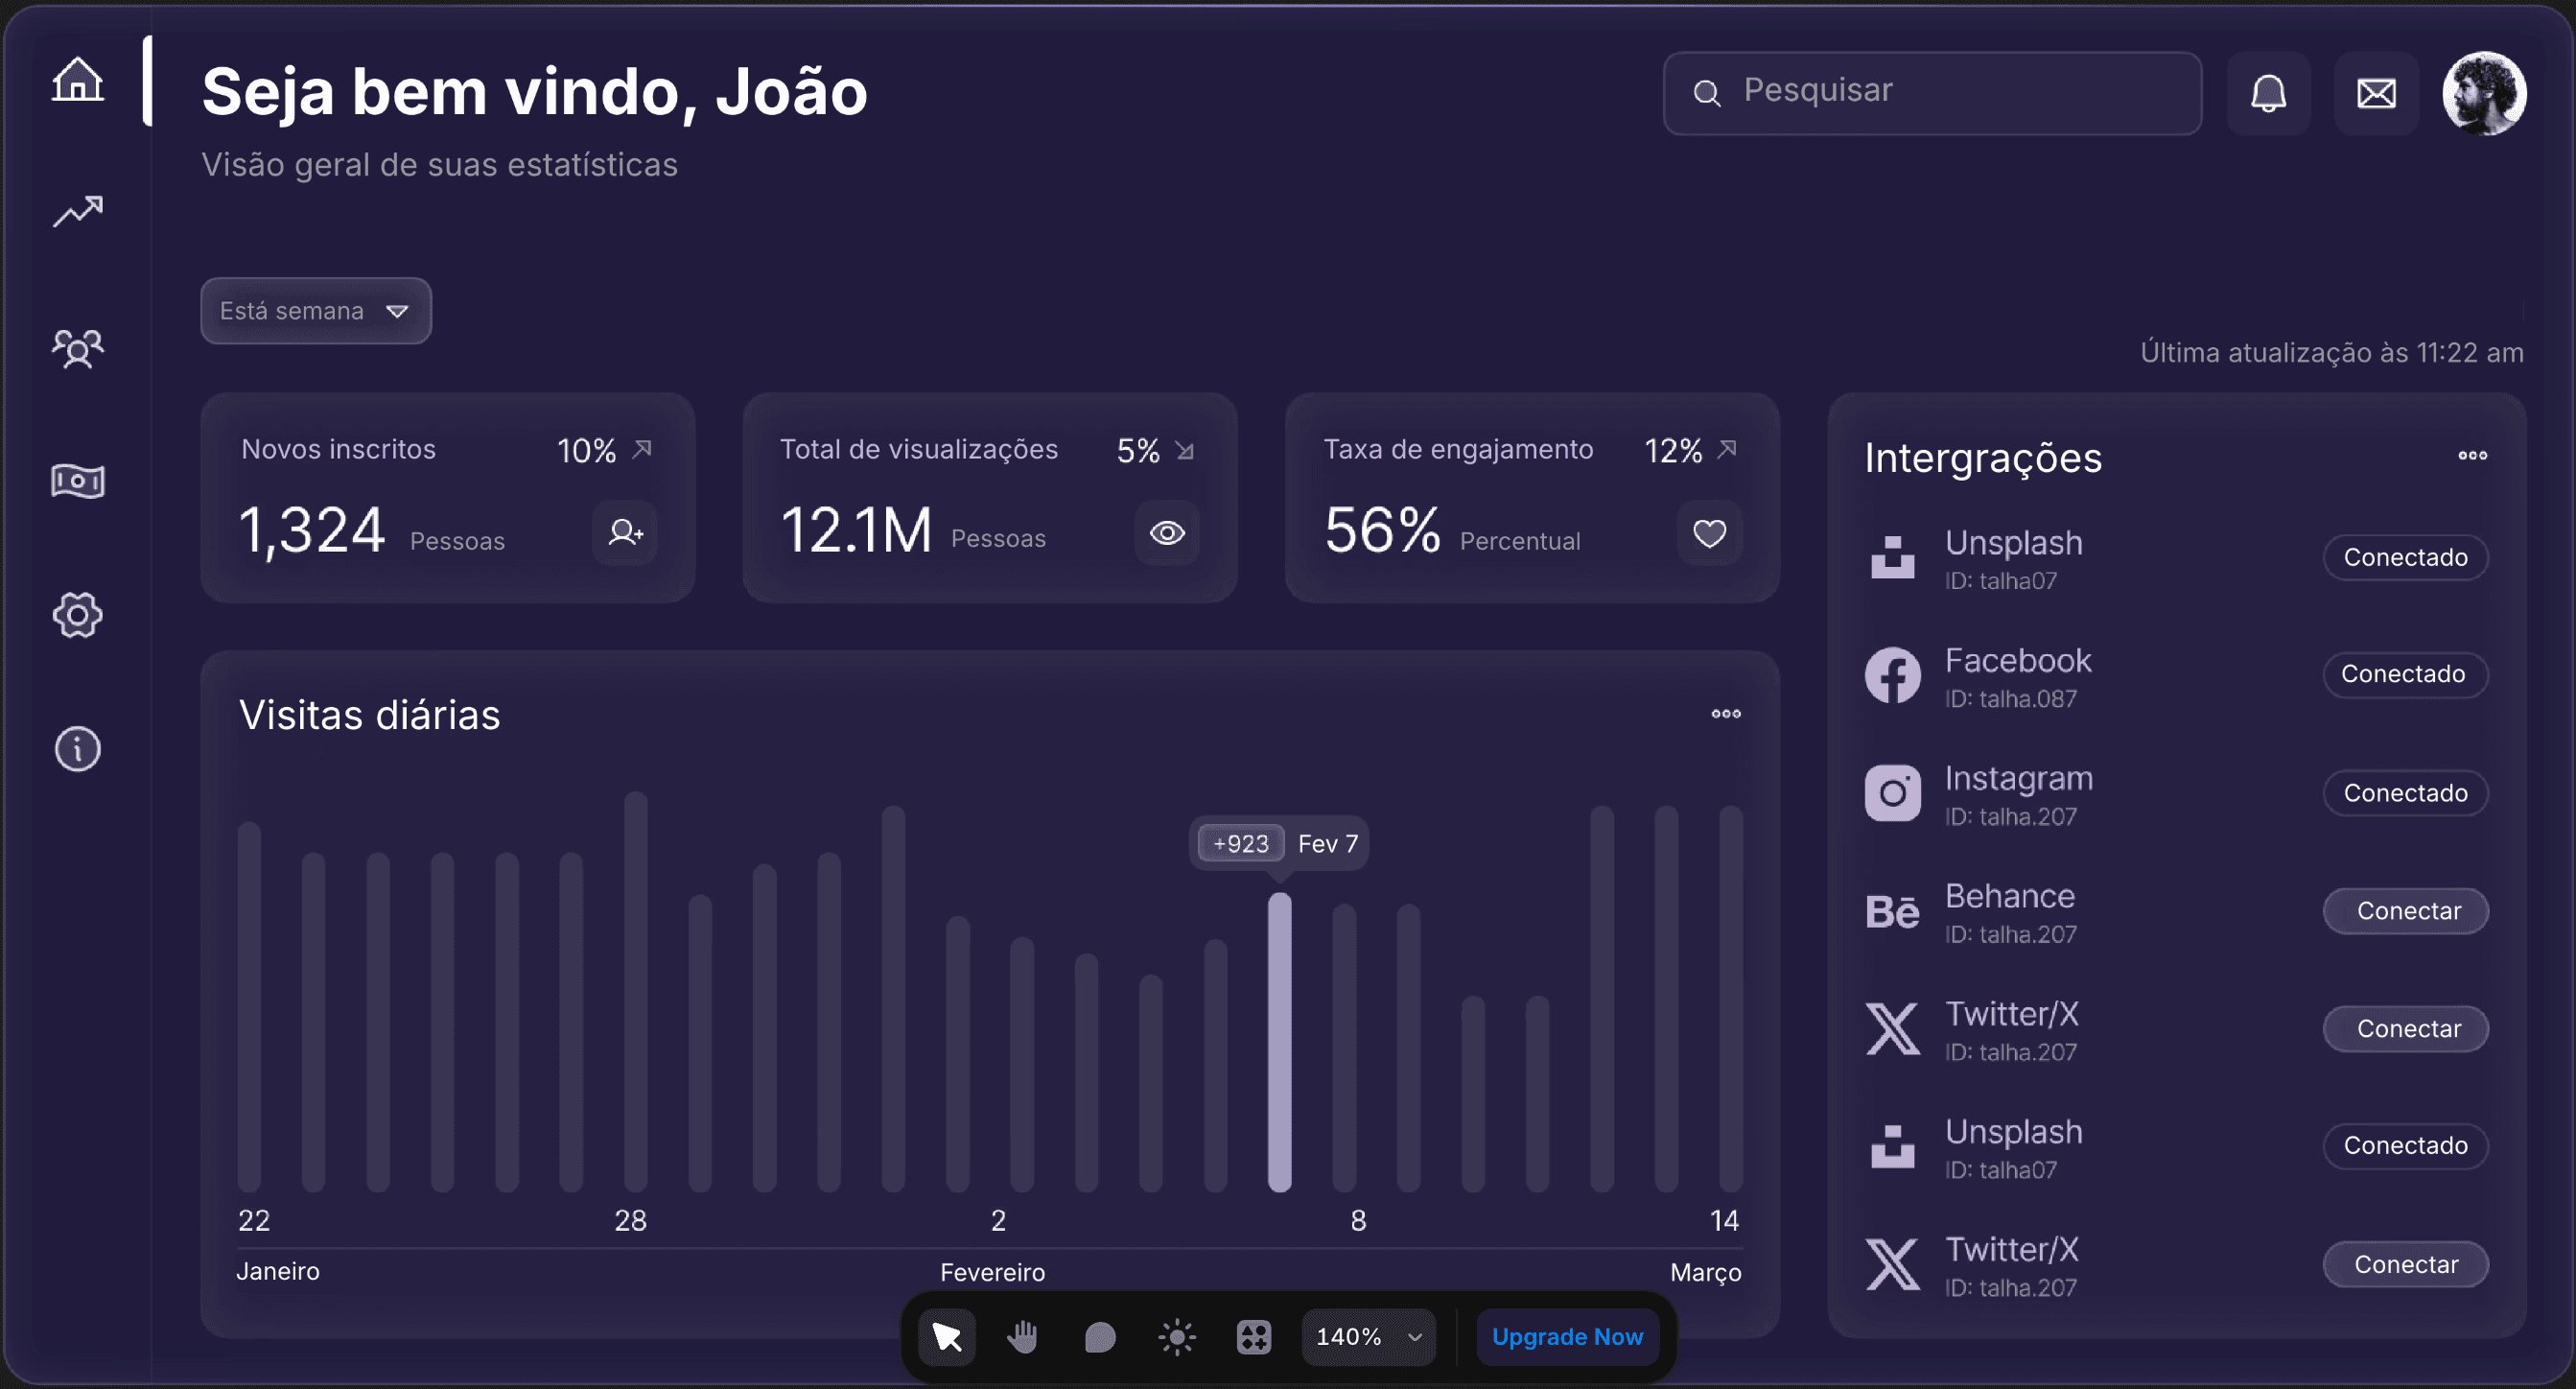Select the hand pan tool
The image size is (2576, 1389).
point(1022,1337)
